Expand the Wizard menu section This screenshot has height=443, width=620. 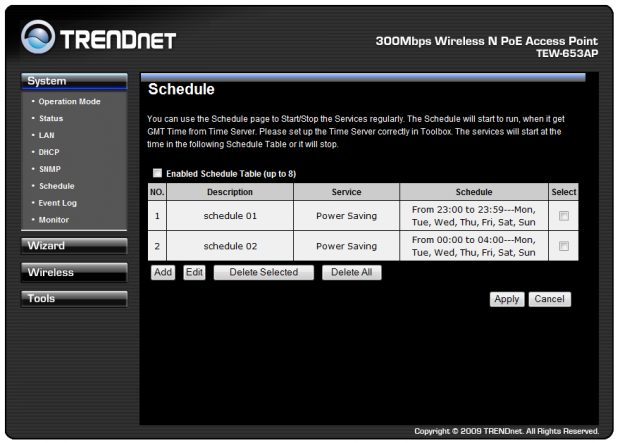click(x=74, y=246)
